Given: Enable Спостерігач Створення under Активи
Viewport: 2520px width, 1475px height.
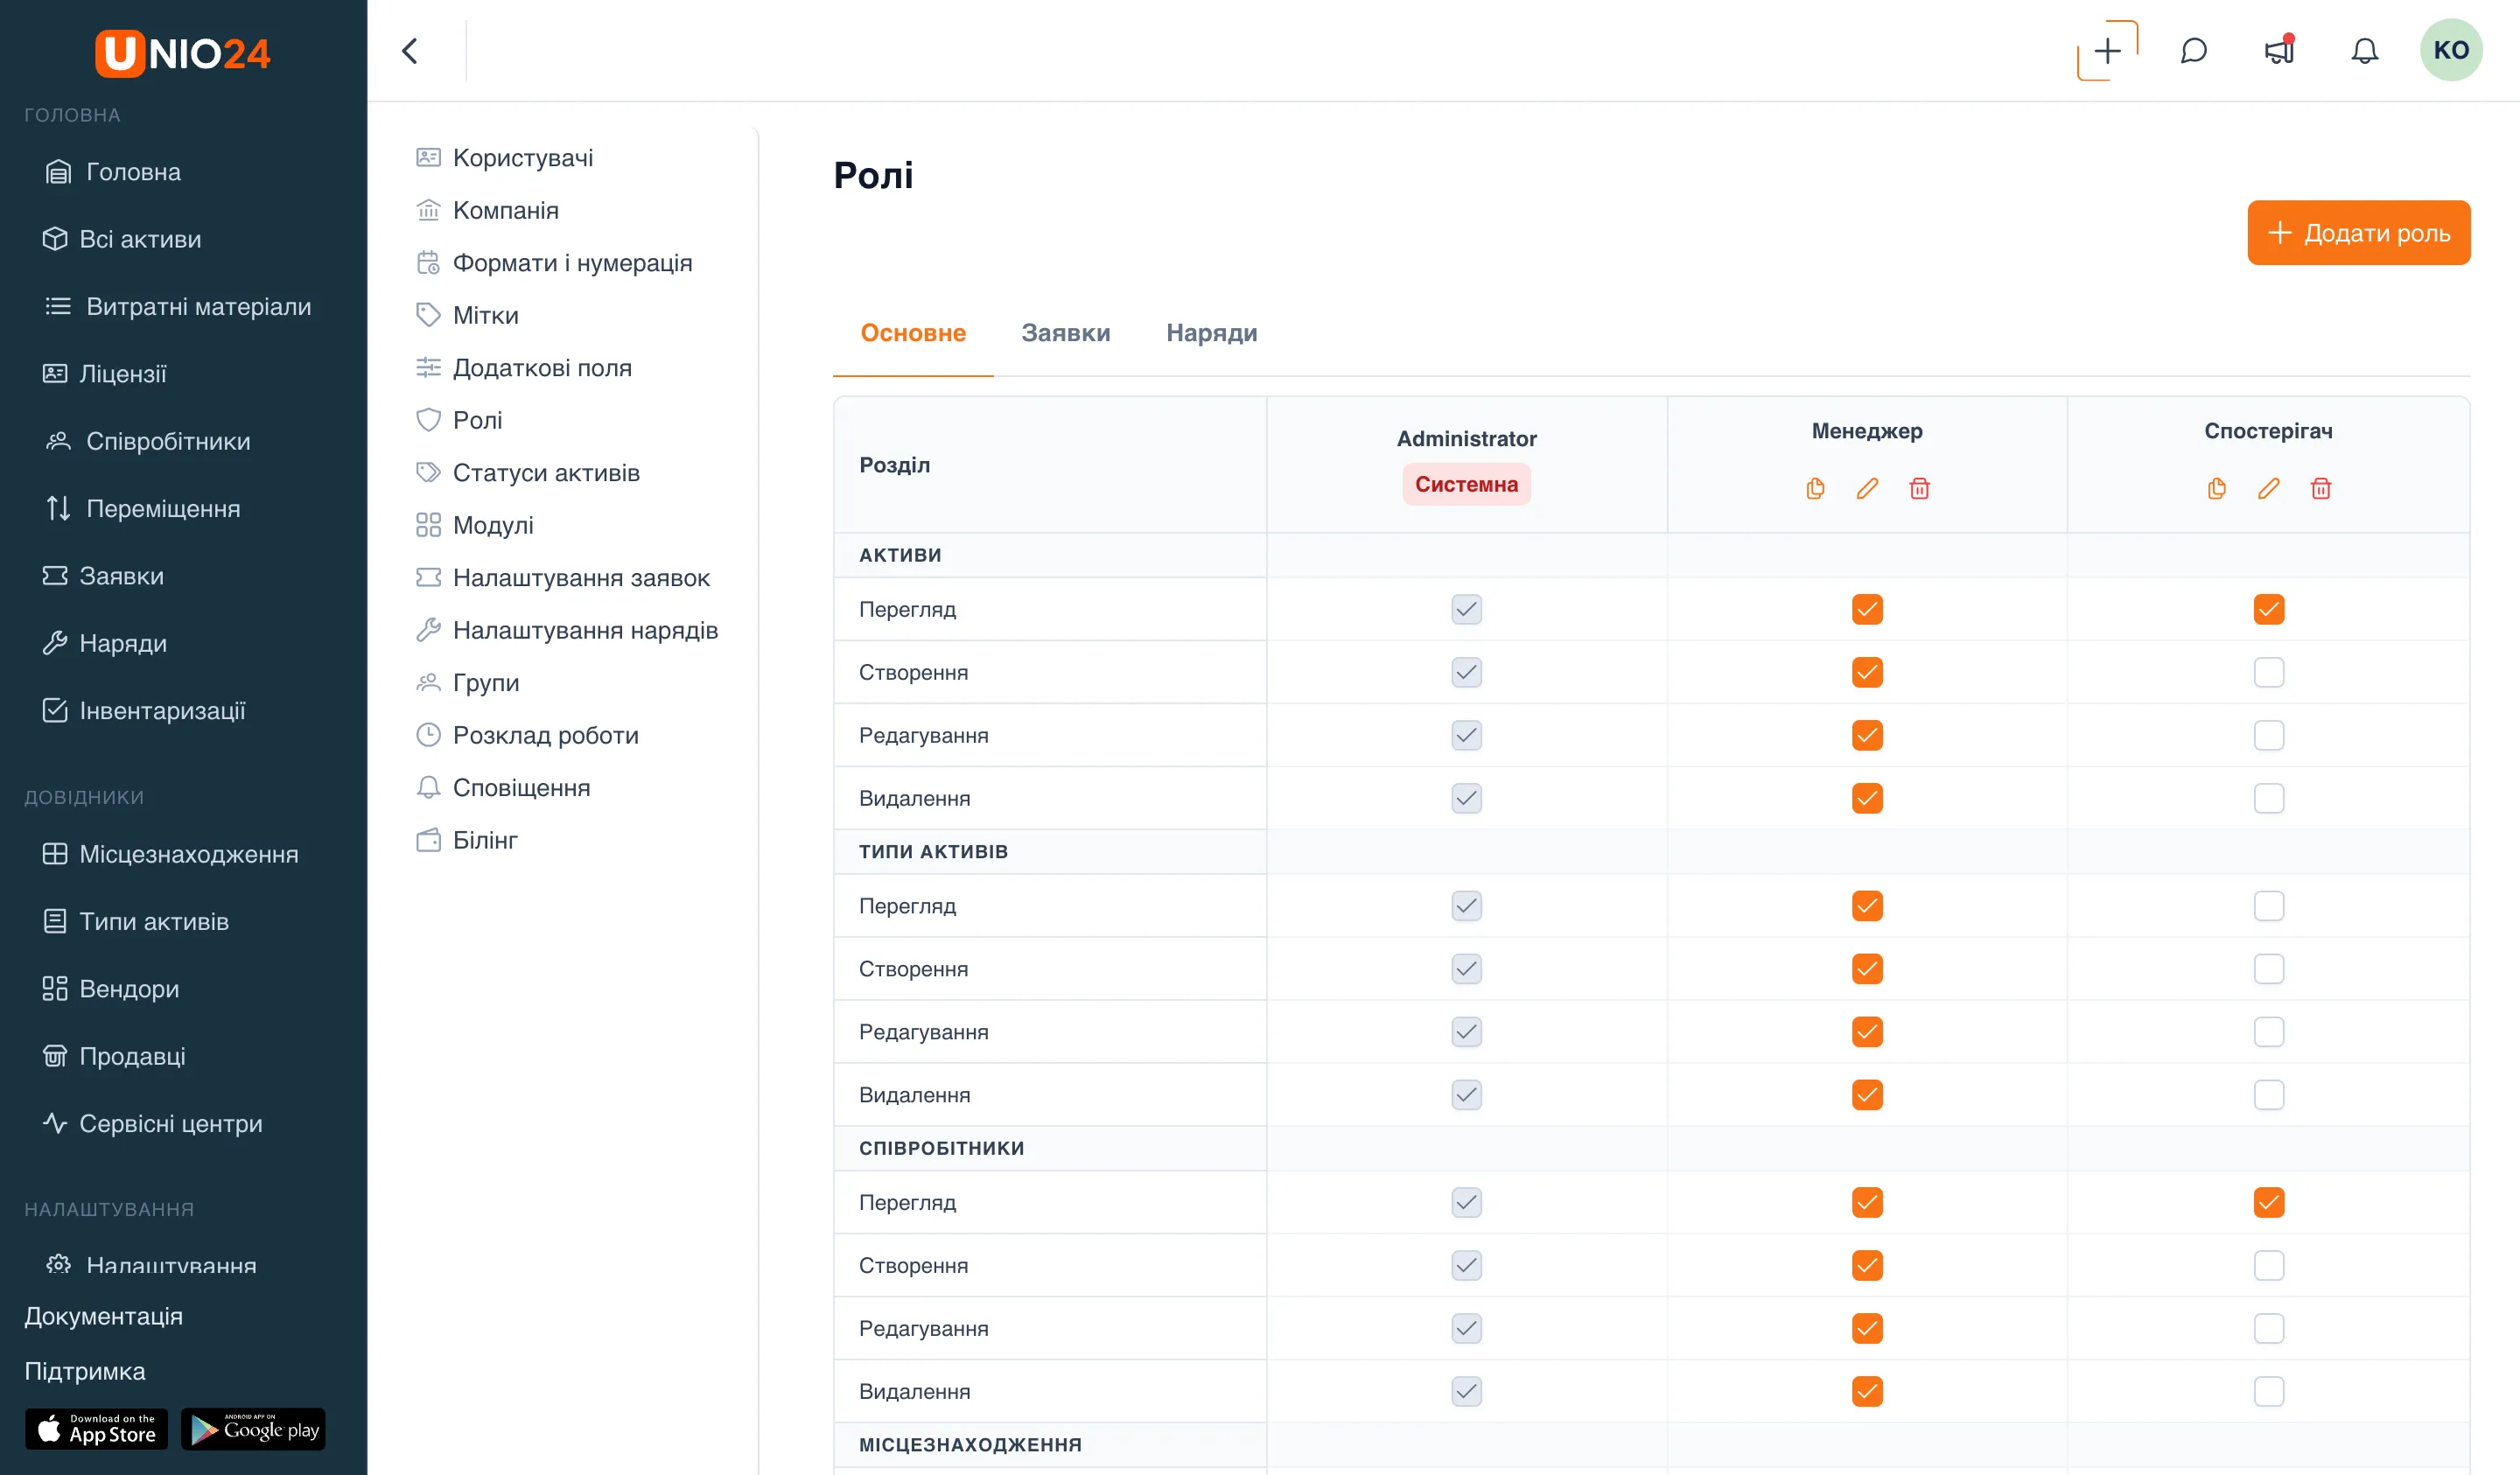Looking at the screenshot, I should 2269,672.
